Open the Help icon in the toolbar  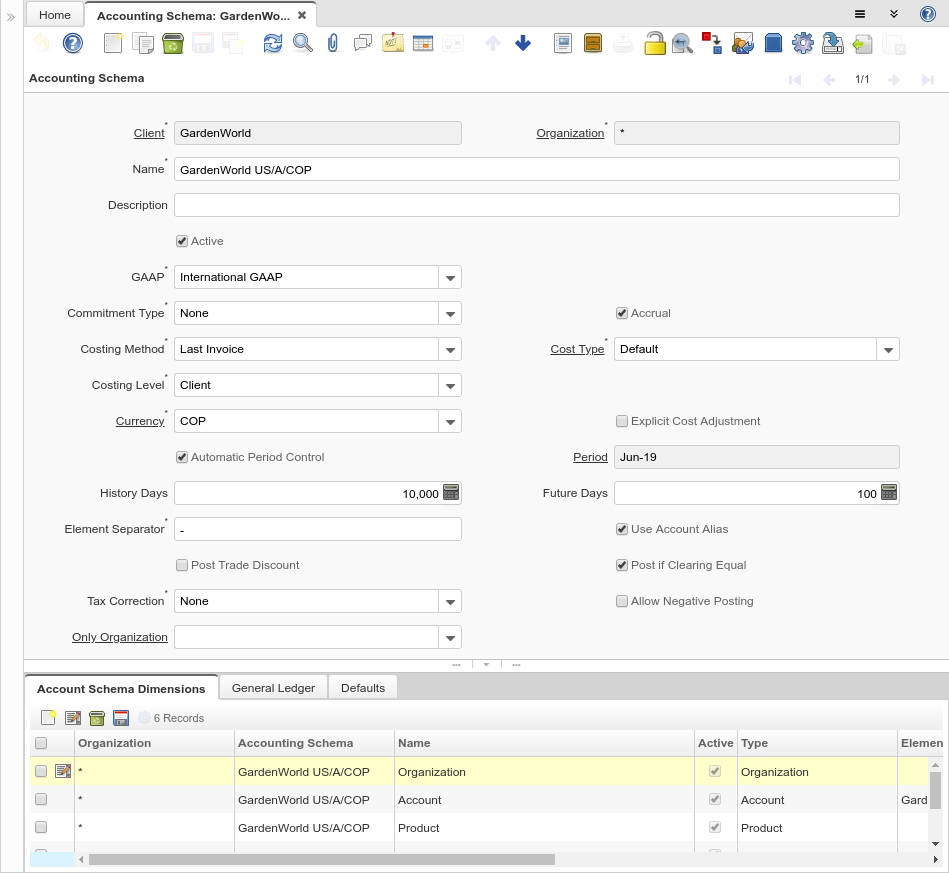point(73,43)
